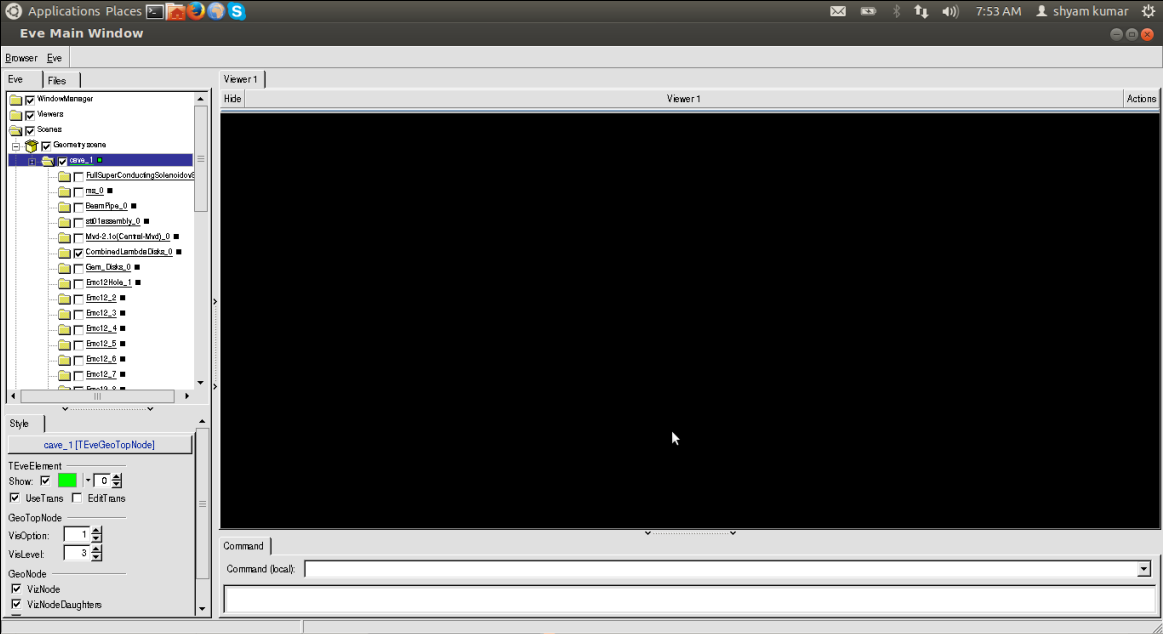Image resolution: width=1163 pixels, height=634 pixels.
Task: Click the WindowManager folder icon
Action: click(15, 100)
